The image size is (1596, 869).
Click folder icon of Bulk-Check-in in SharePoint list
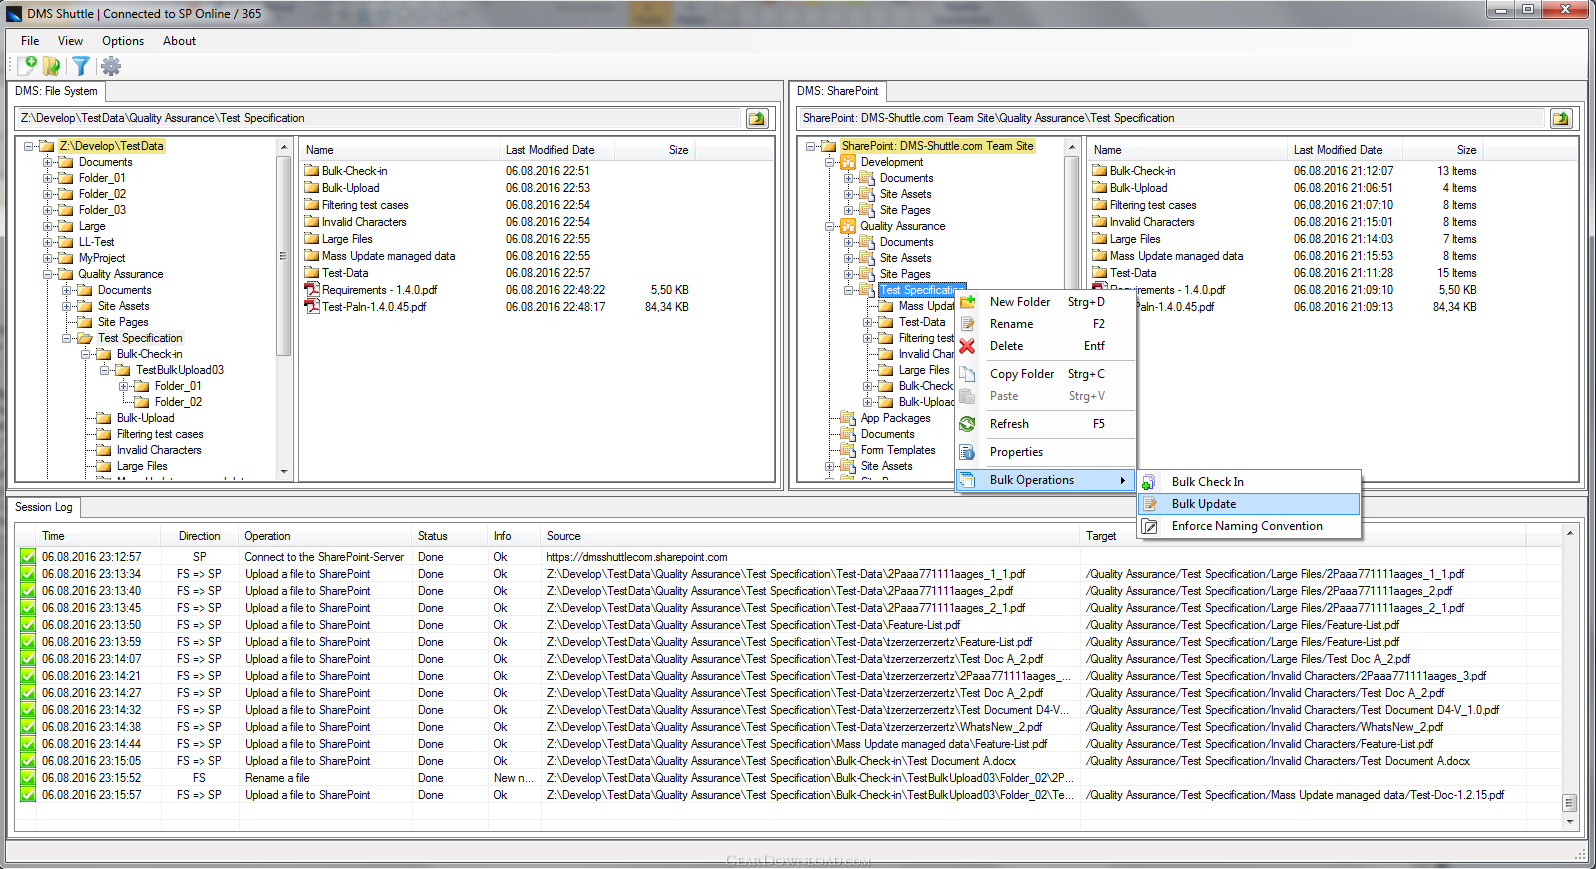point(1099,171)
